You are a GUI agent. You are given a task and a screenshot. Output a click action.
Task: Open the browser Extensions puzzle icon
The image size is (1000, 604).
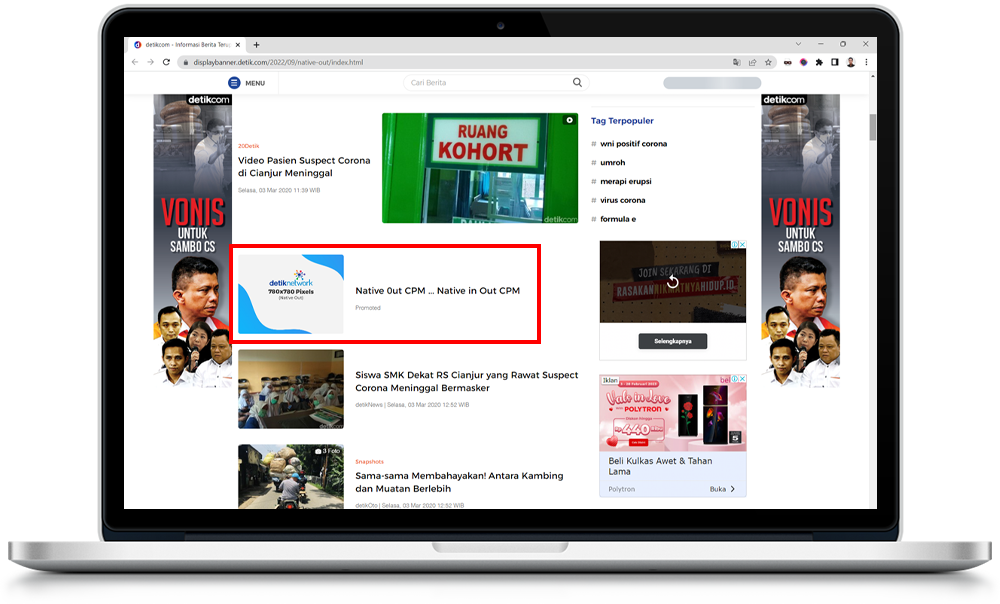pyautogui.click(x=819, y=62)
